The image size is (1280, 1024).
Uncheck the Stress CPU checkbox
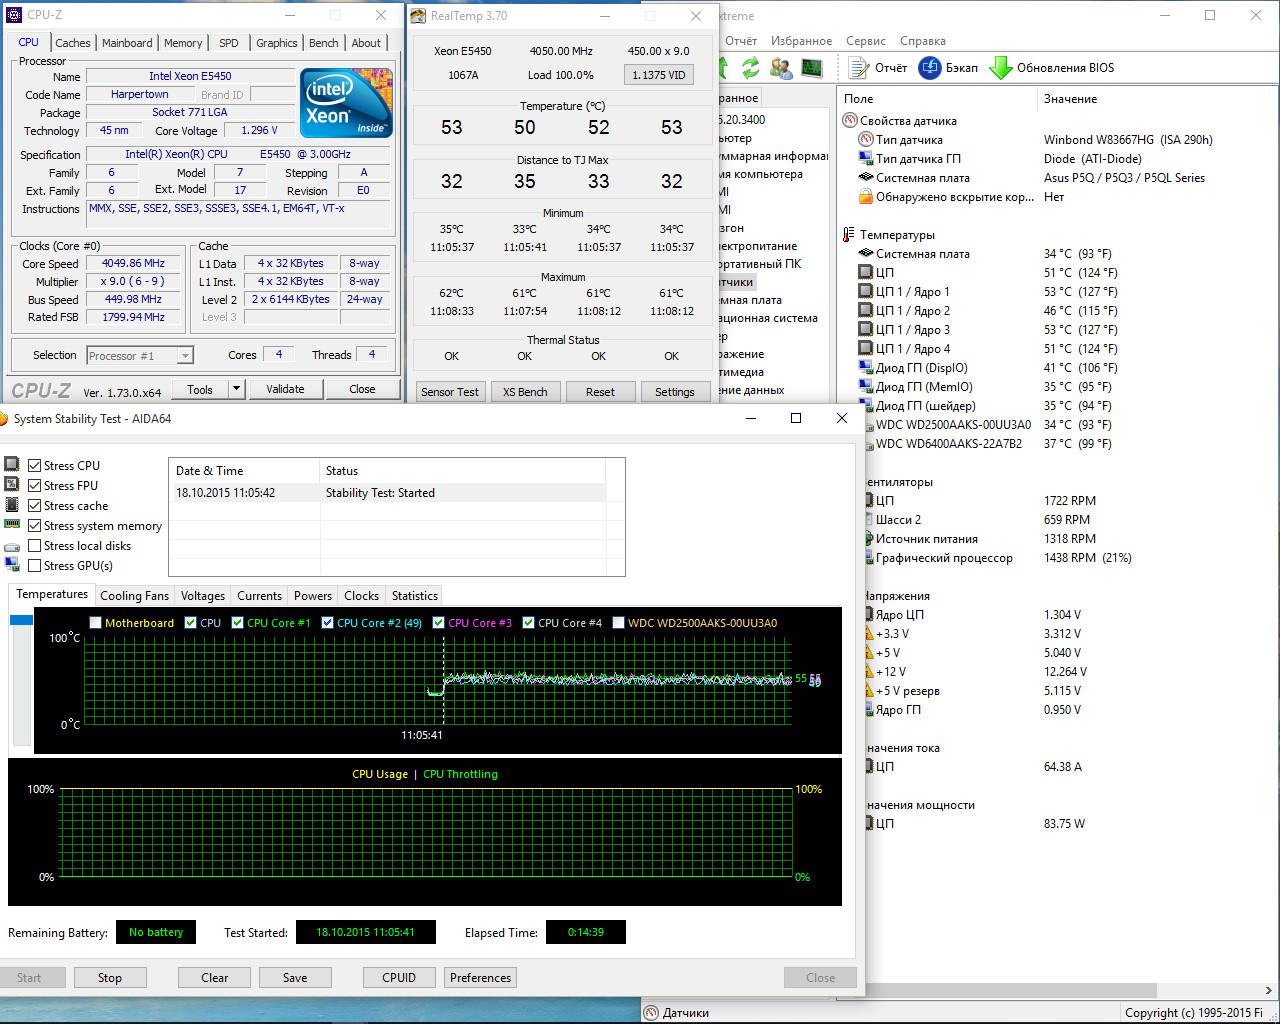click(35, 466)
